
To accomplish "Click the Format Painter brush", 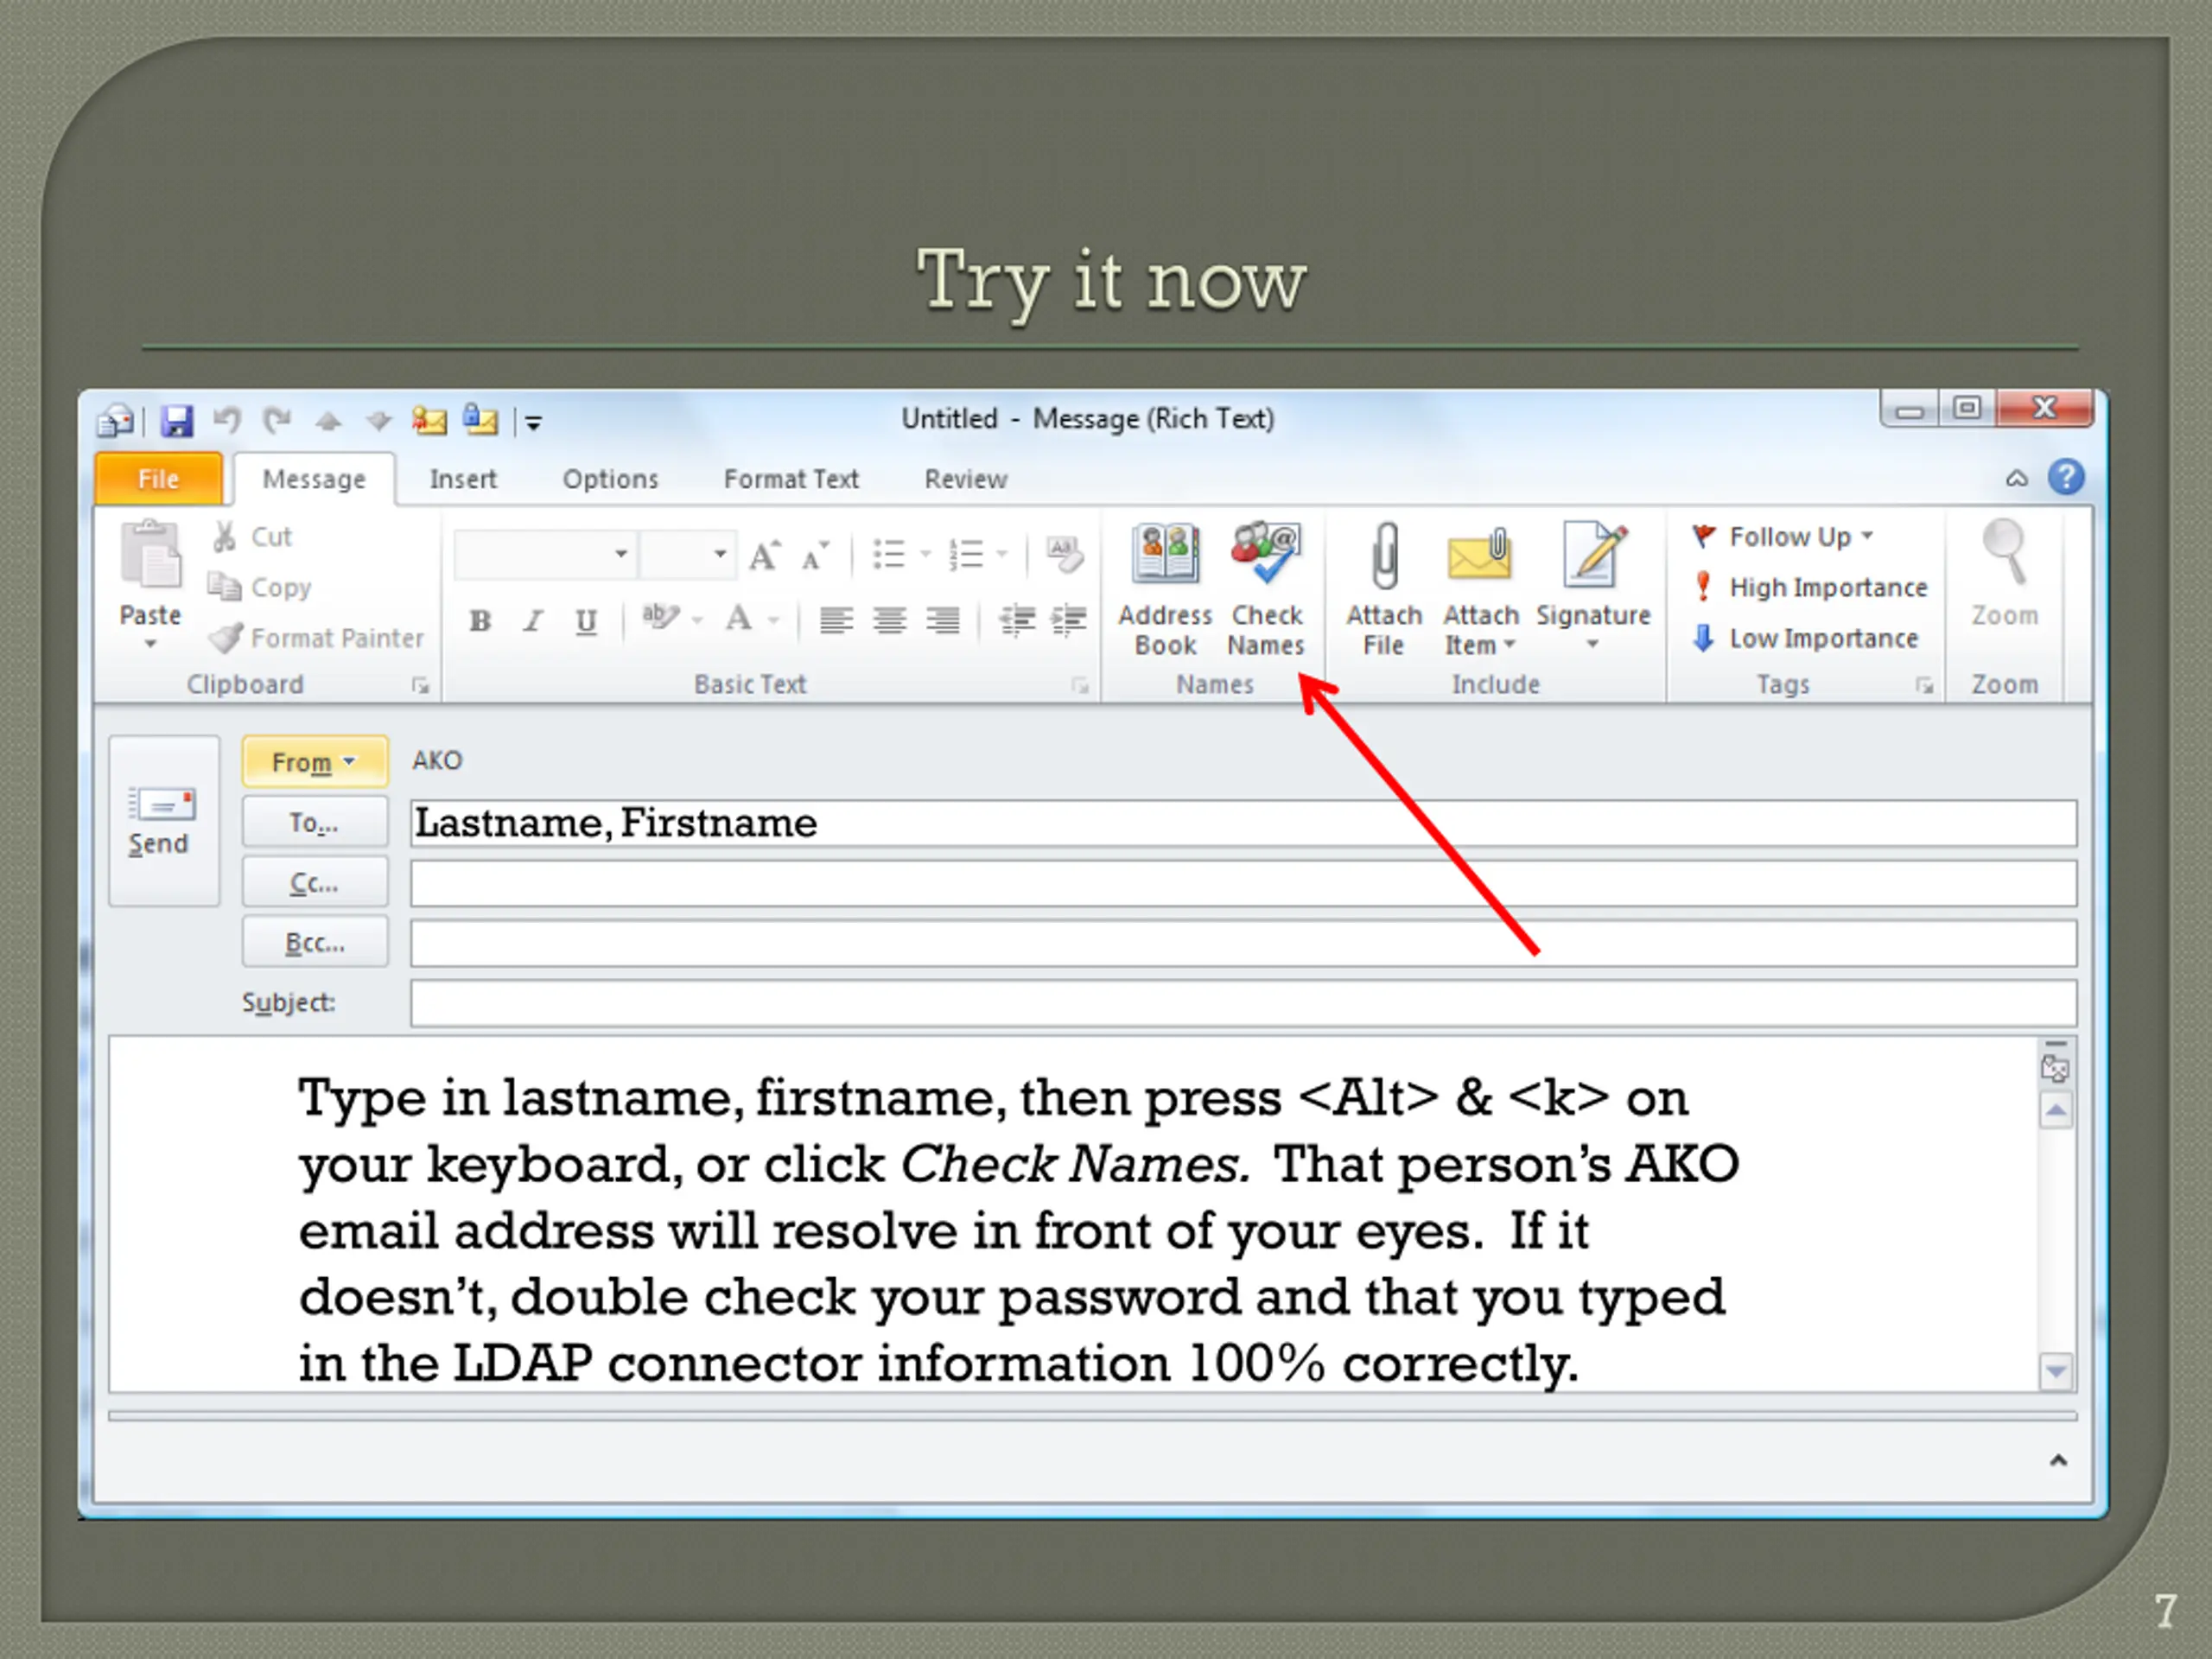I will click(x=225, y=637).
